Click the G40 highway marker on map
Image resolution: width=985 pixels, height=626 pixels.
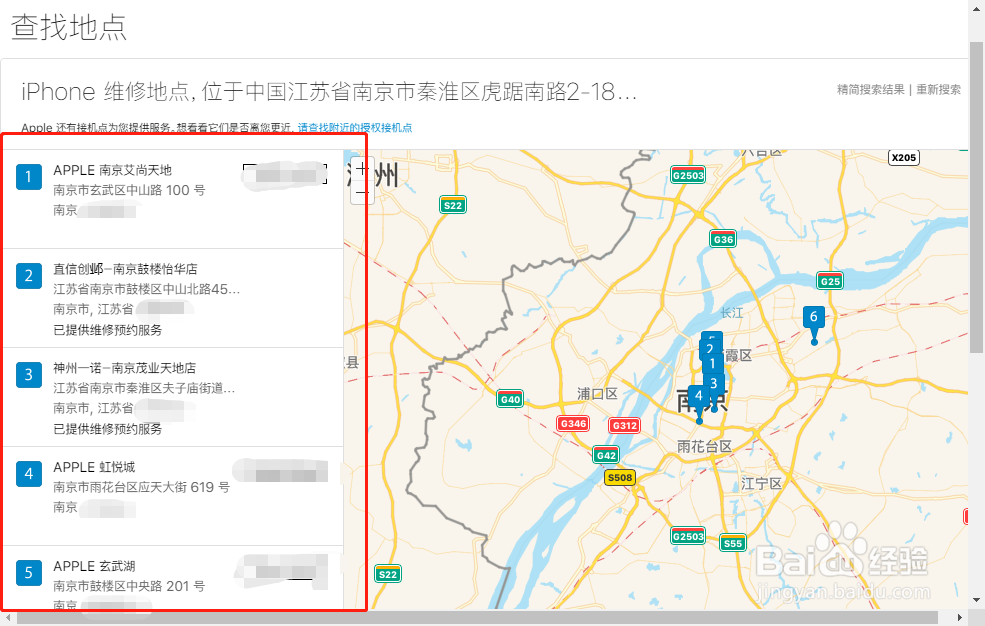point(509,399)
